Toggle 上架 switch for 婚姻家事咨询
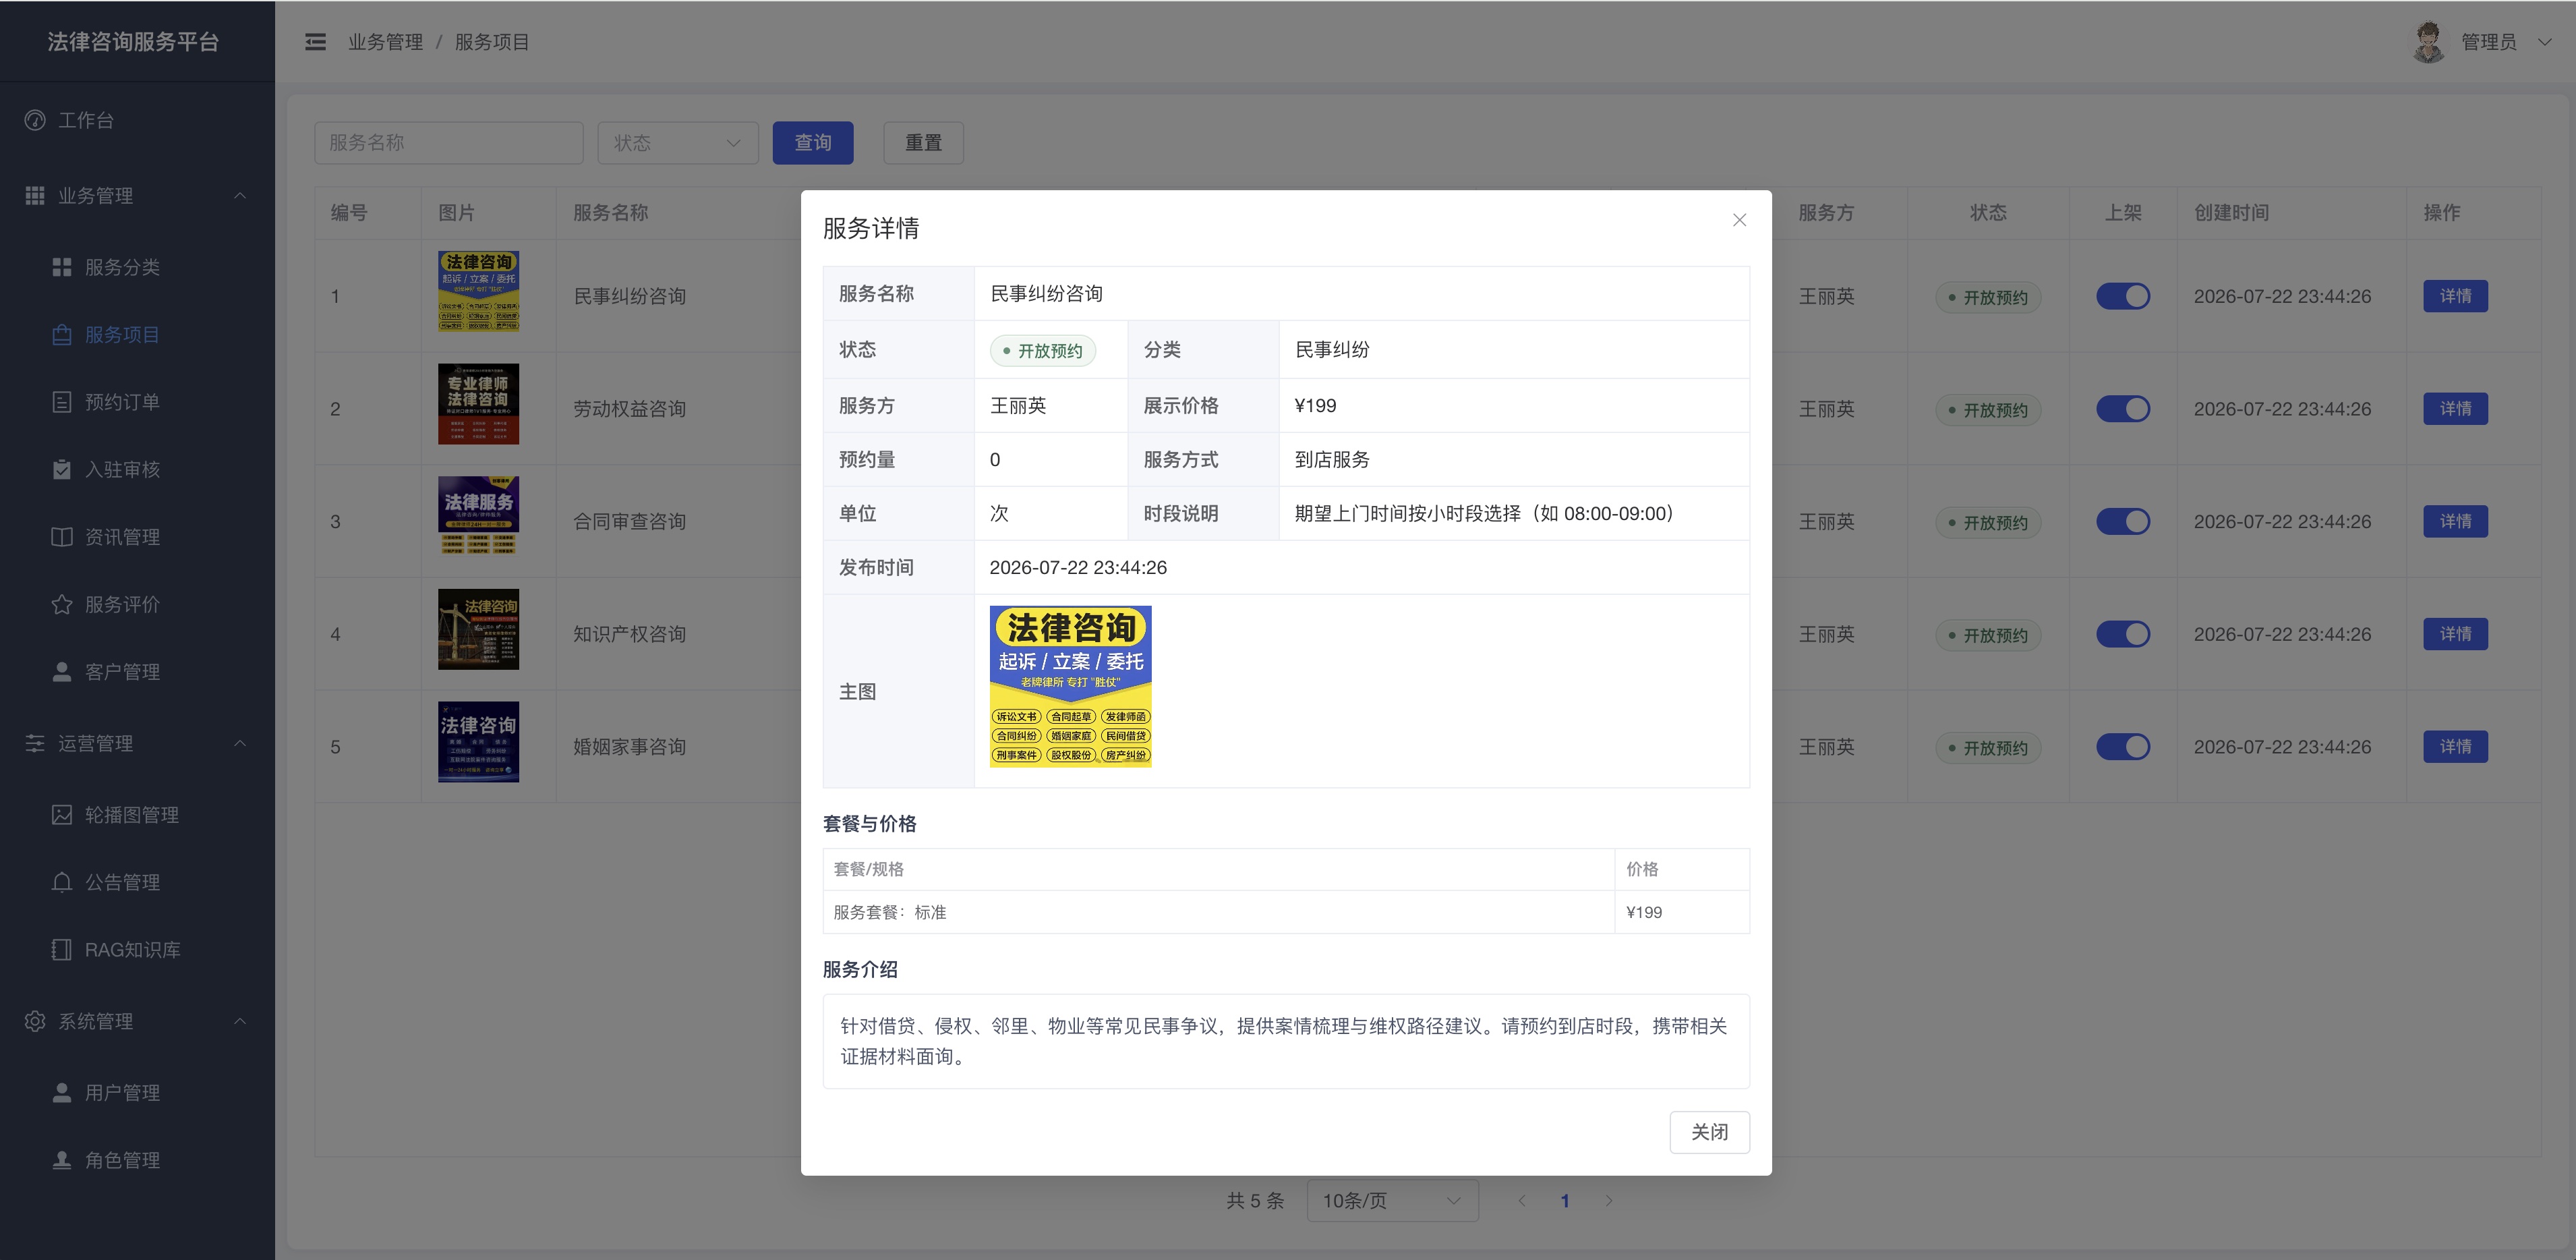Viewport: 2576px width, 1260px height. (x=2123, y=747)
